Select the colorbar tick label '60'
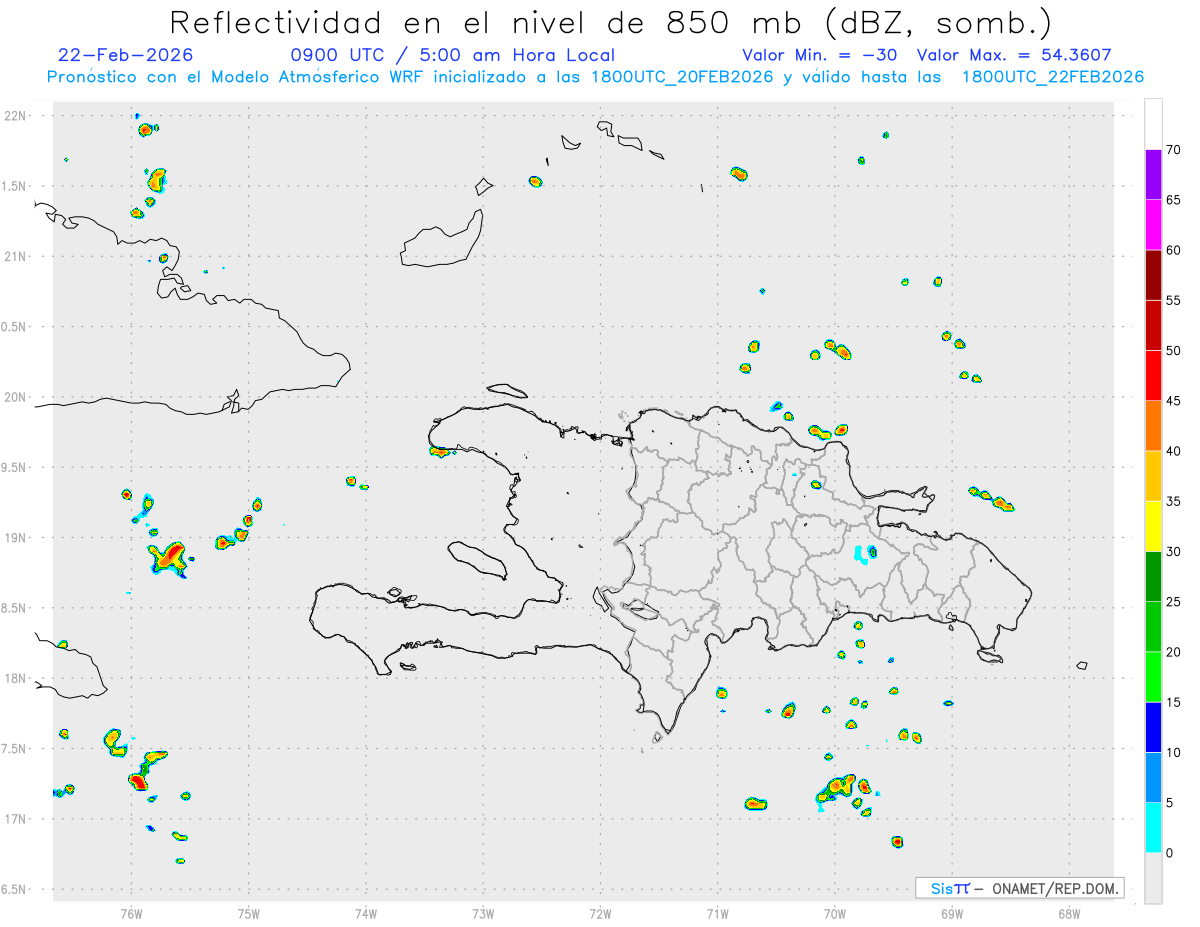The height and width of the screenshot is (927, 1200). click(1173, 250)
